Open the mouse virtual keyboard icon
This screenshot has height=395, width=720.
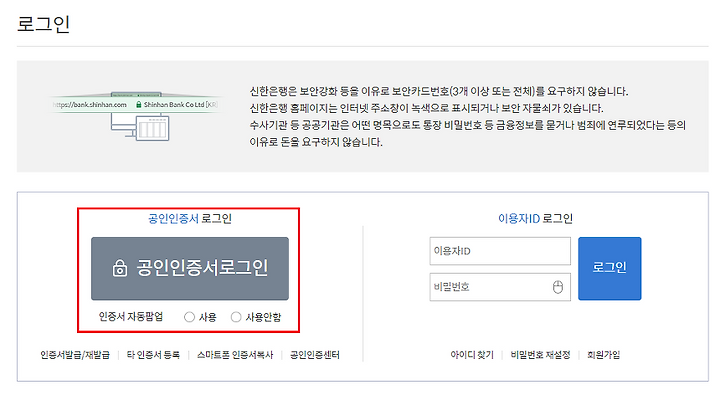tap(557, 287)
